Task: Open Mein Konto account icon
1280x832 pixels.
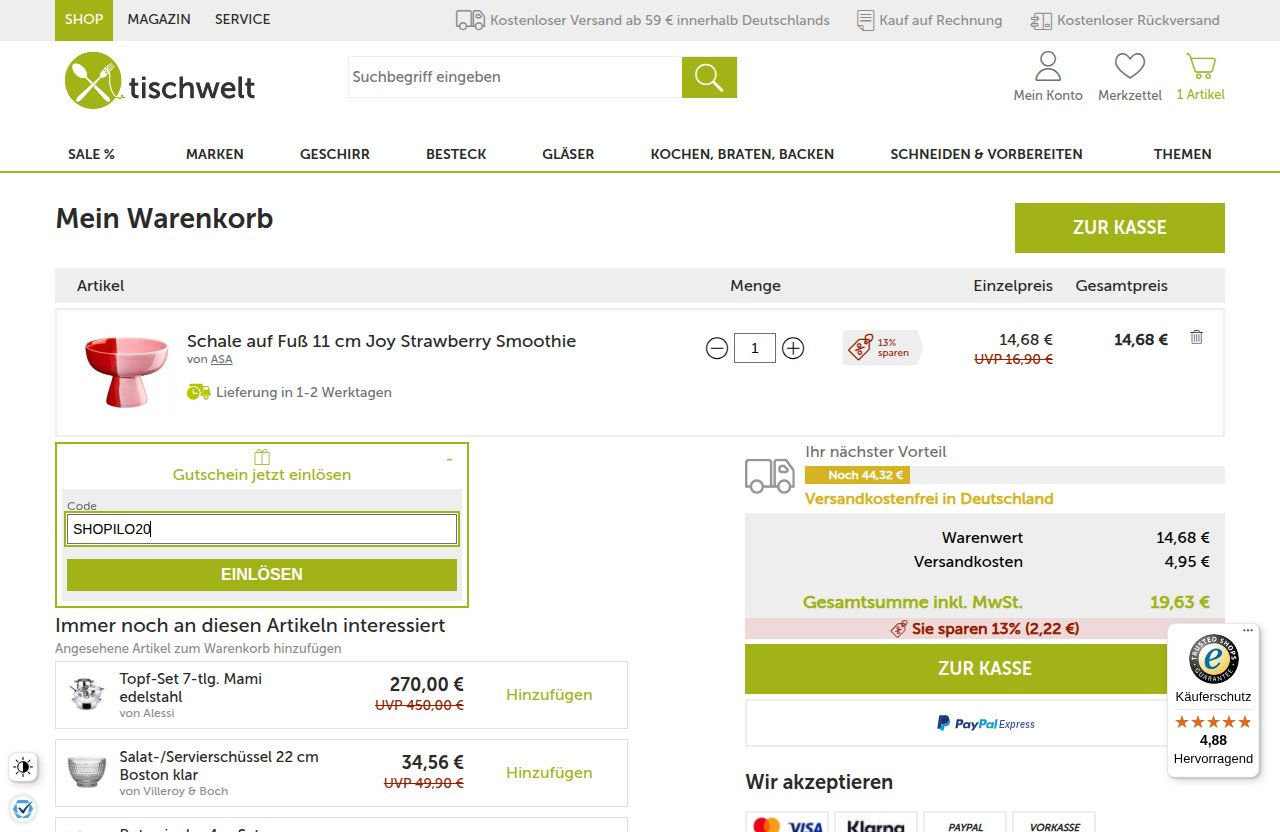Action: click(x=1048, y=66)
